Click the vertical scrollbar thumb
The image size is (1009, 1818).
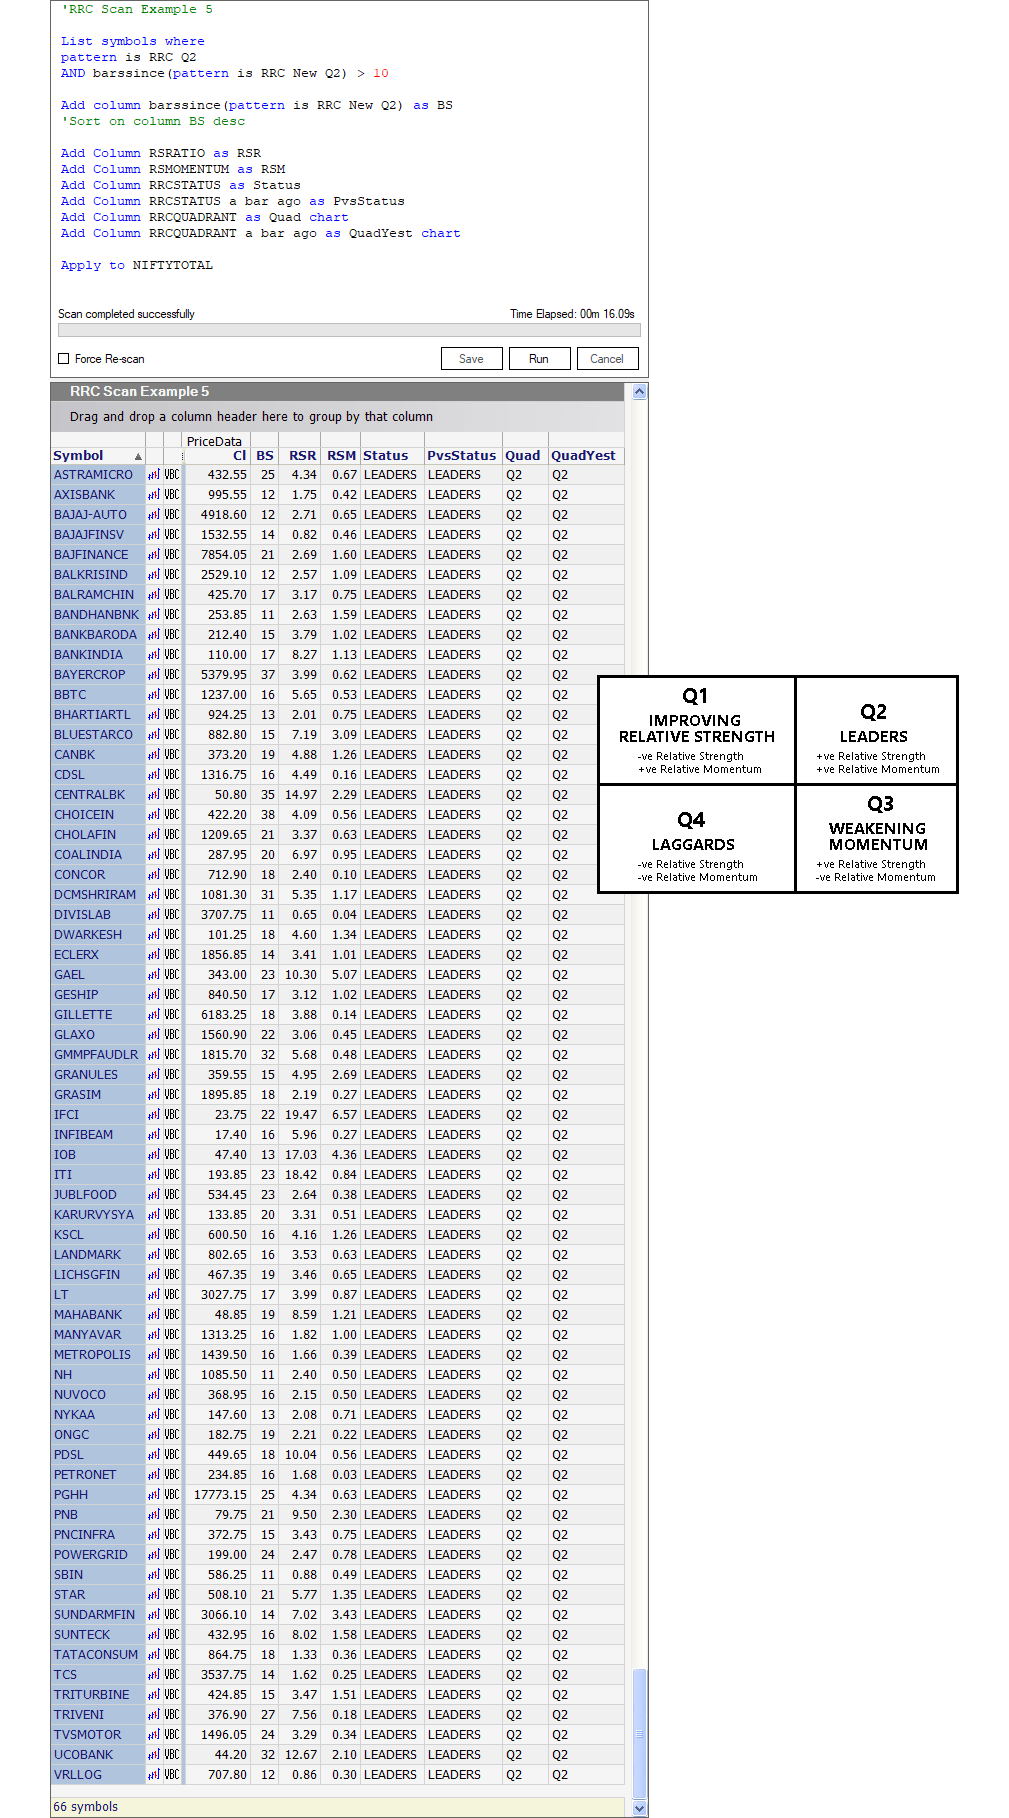pyautogui.click(x=640, y=1733)
